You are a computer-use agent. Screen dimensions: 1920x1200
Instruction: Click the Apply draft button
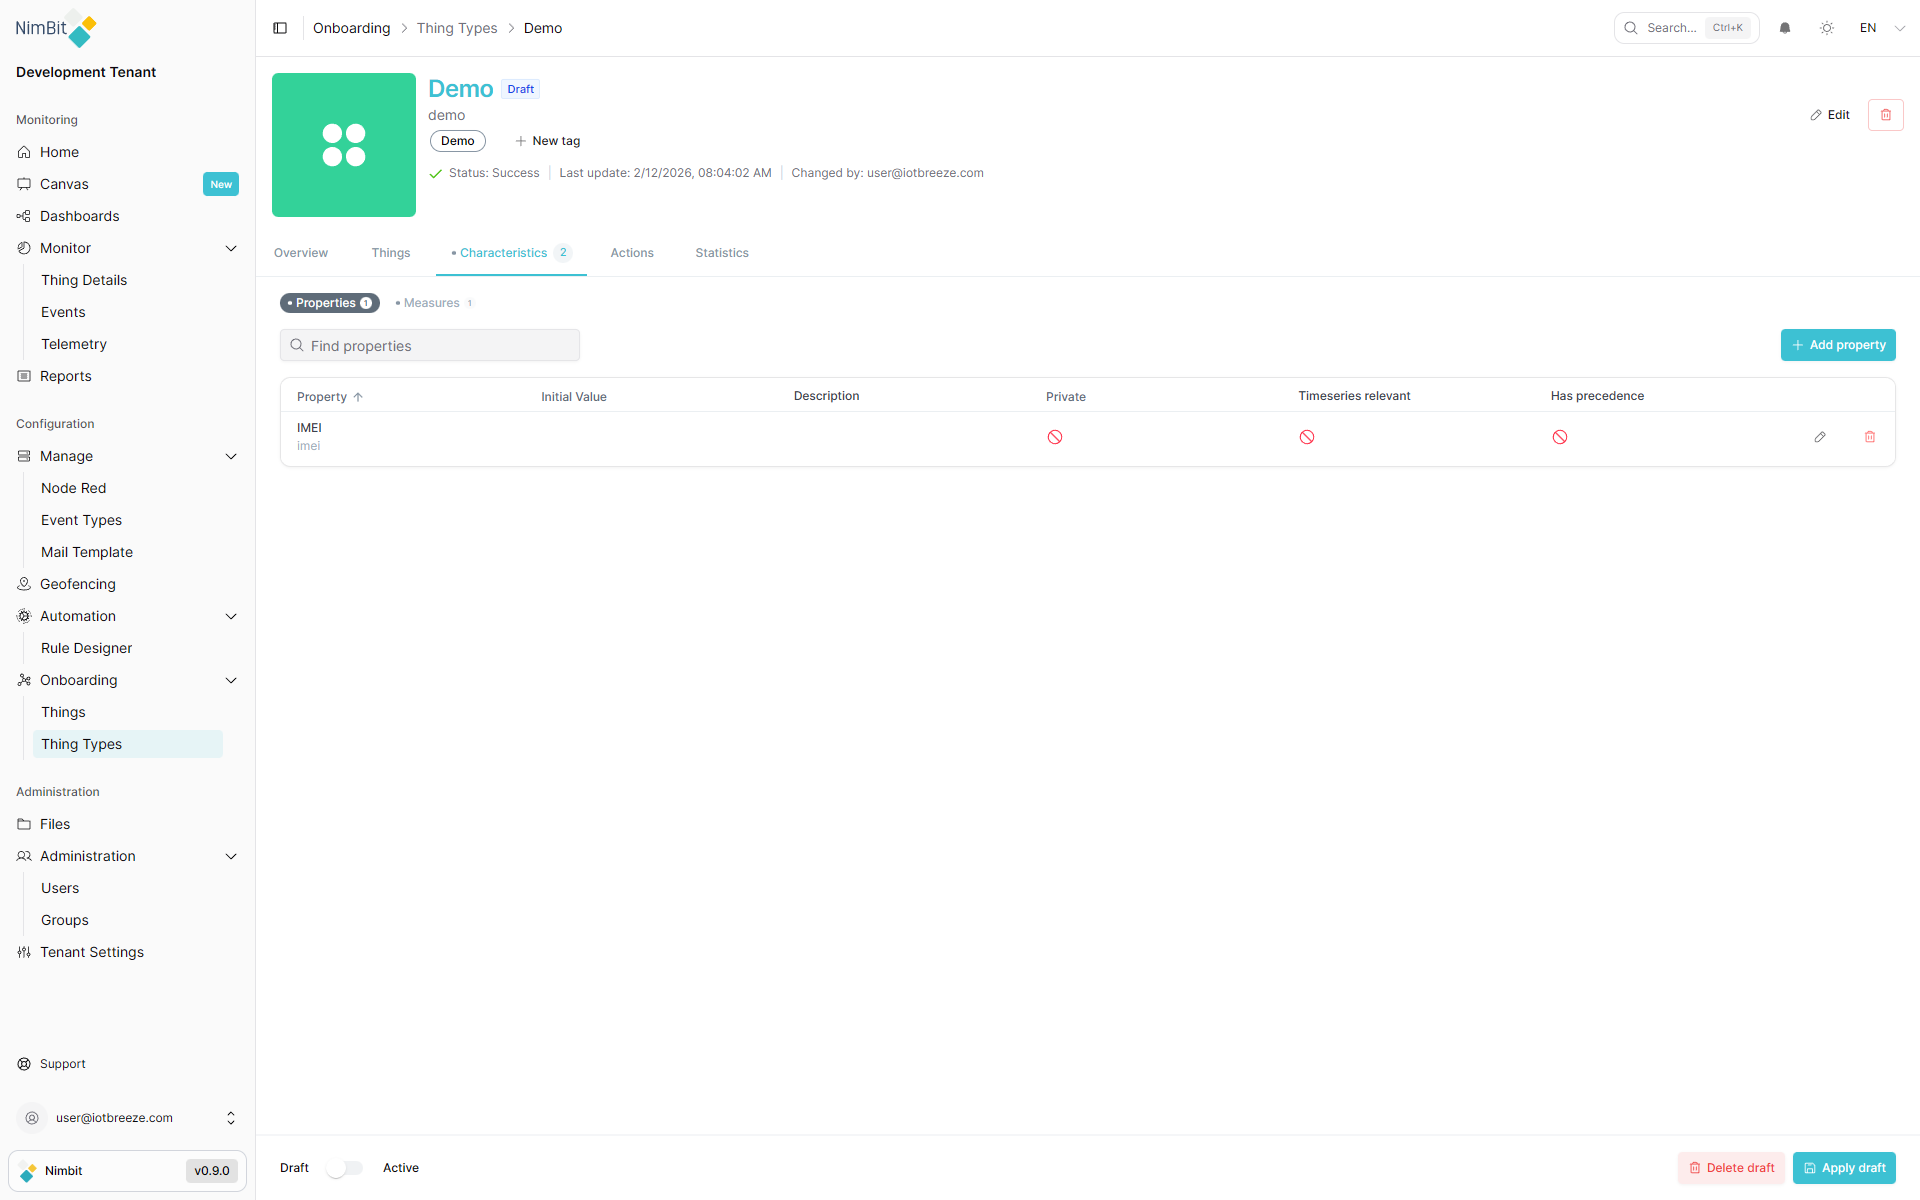coord(1843,1168)
